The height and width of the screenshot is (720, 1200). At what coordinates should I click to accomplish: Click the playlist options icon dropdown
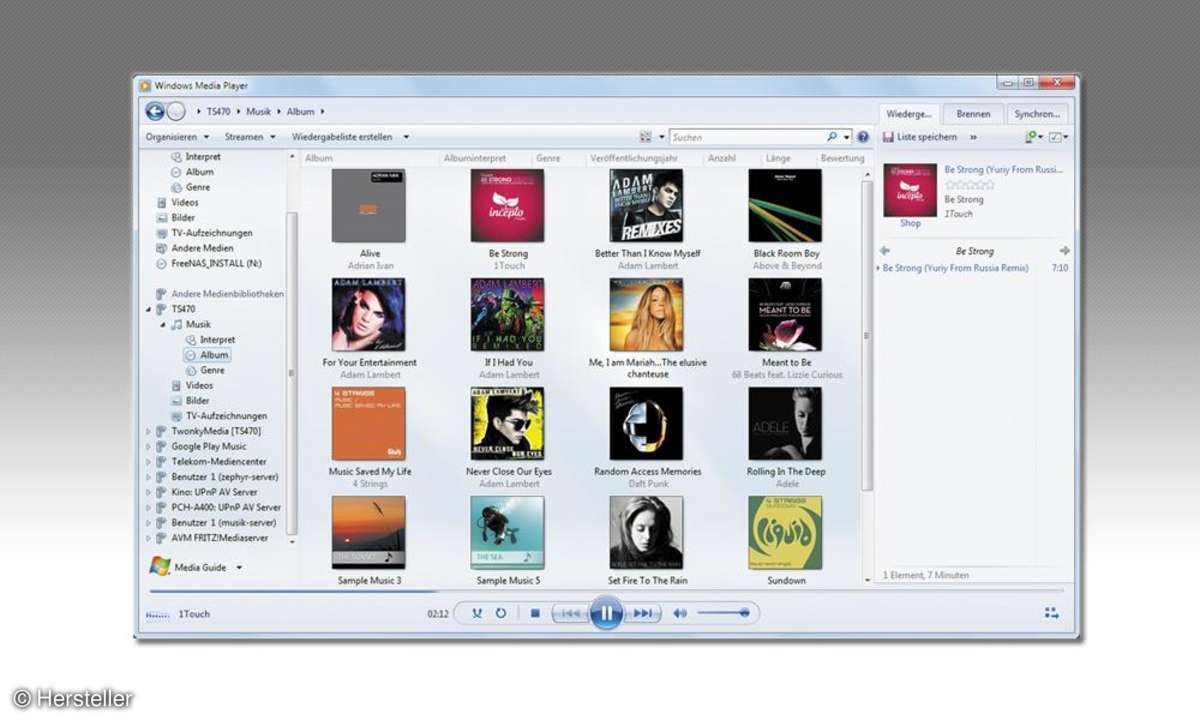pos(1033,137)
